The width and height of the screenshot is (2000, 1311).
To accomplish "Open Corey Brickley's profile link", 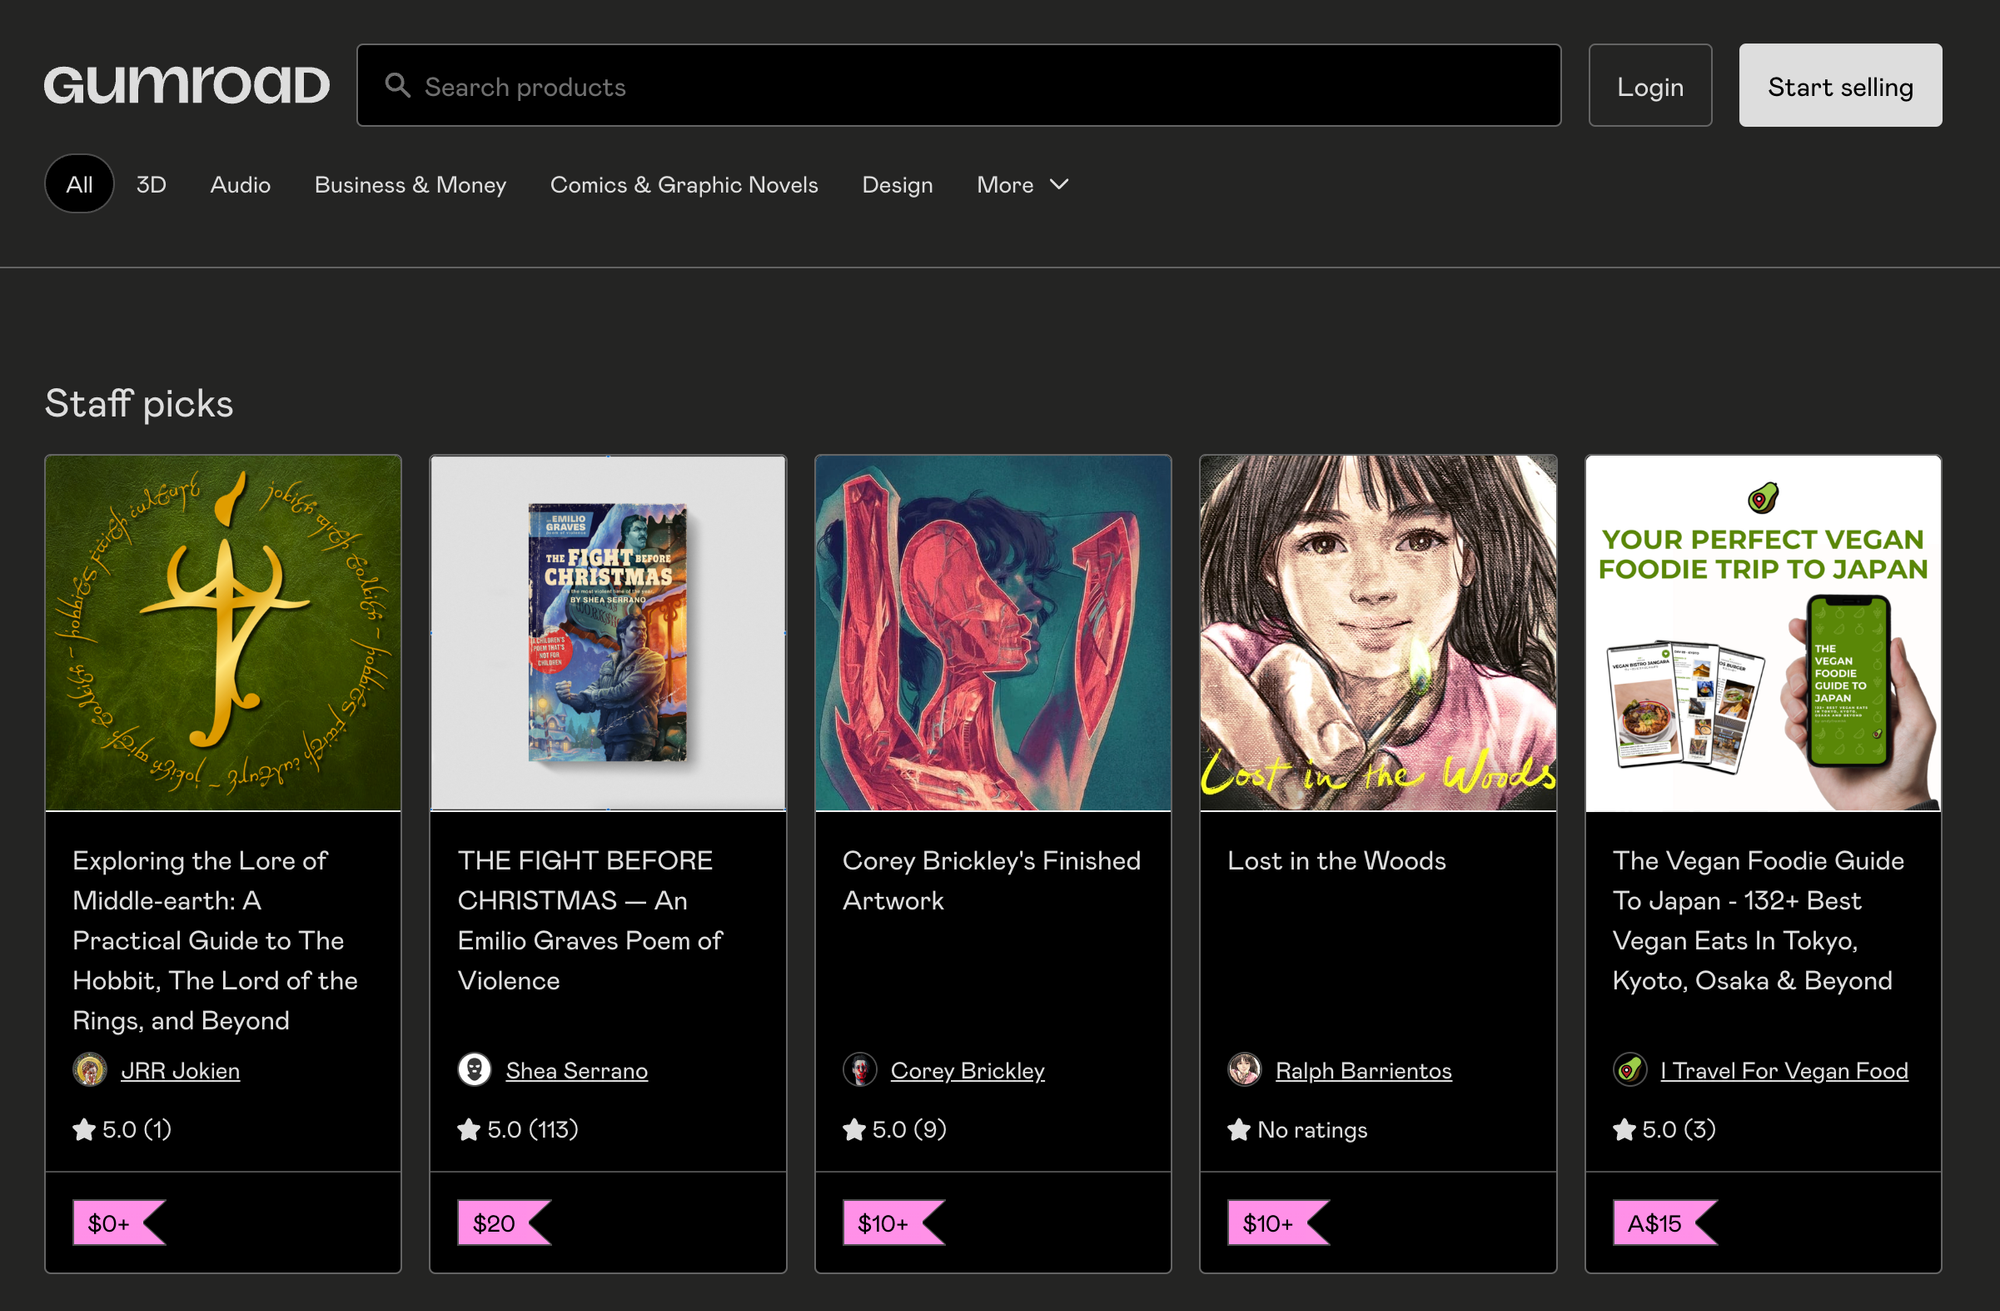I will coord(967,1070).
